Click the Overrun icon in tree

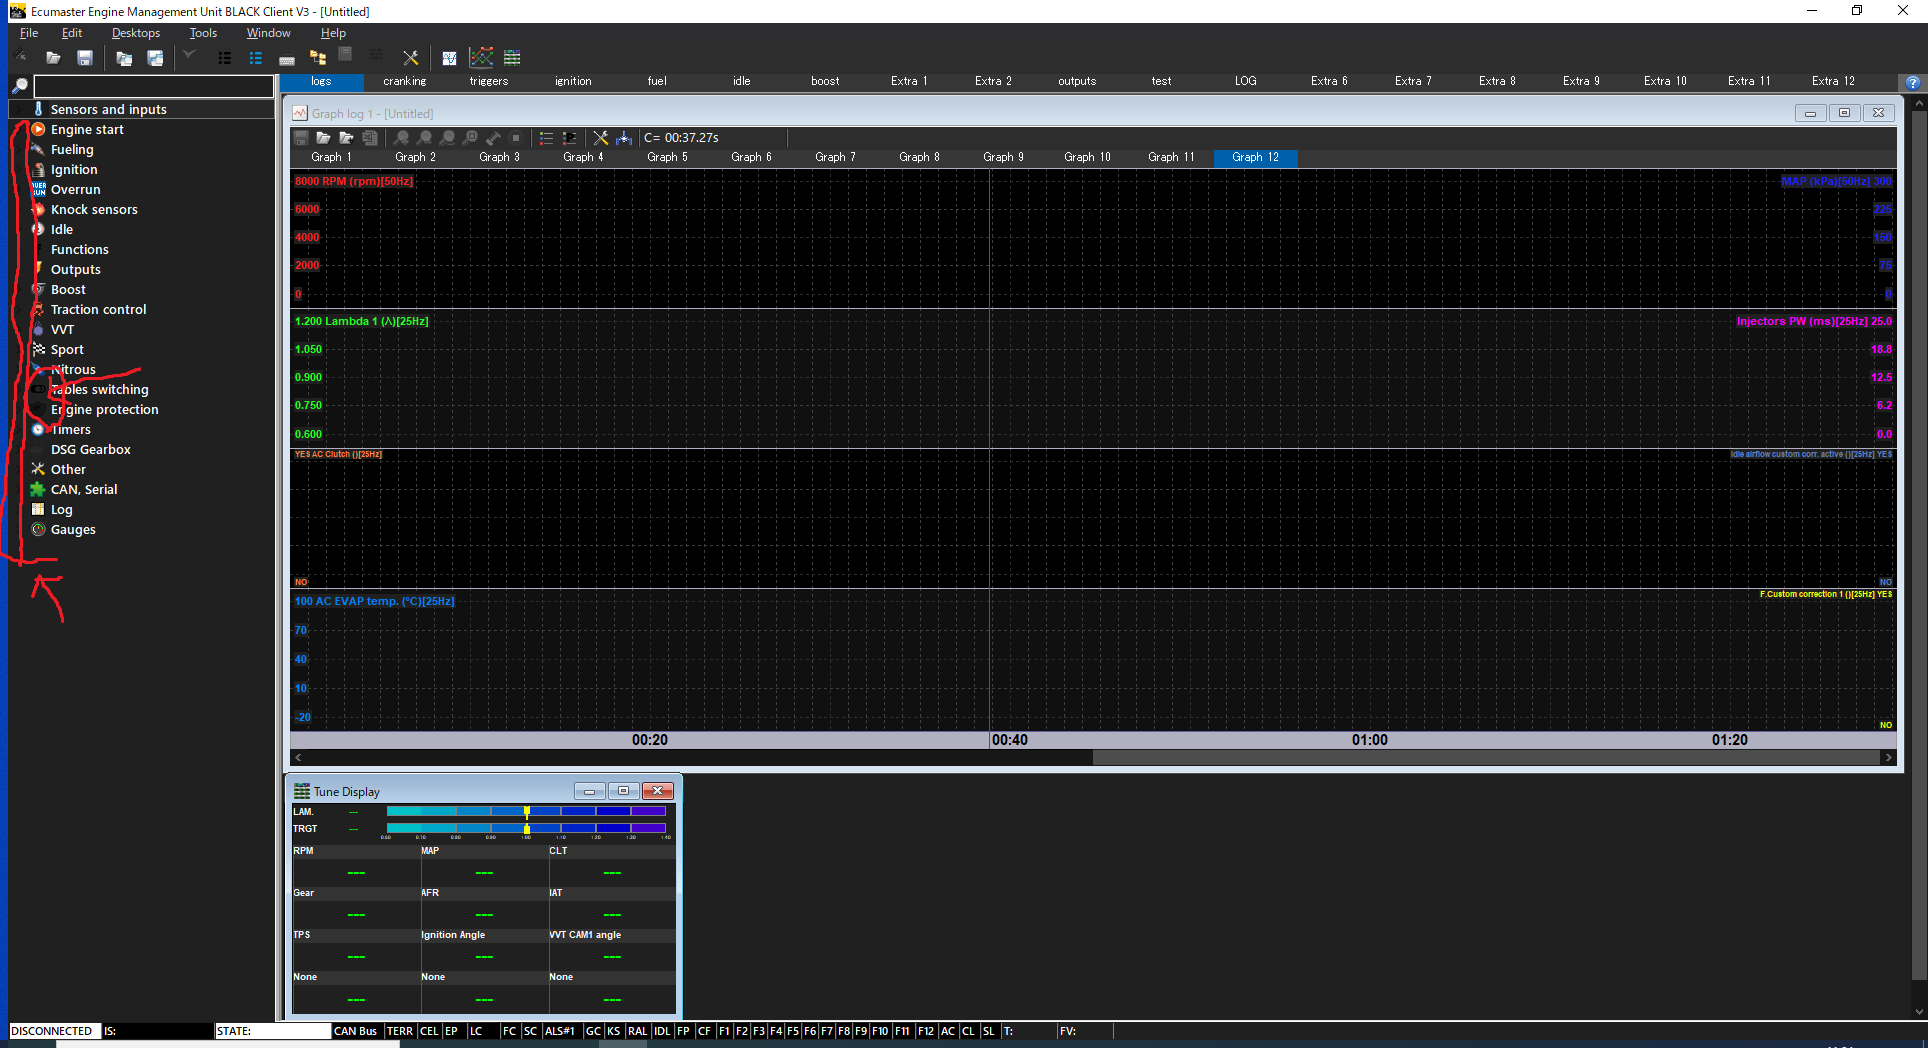(38, 189)
